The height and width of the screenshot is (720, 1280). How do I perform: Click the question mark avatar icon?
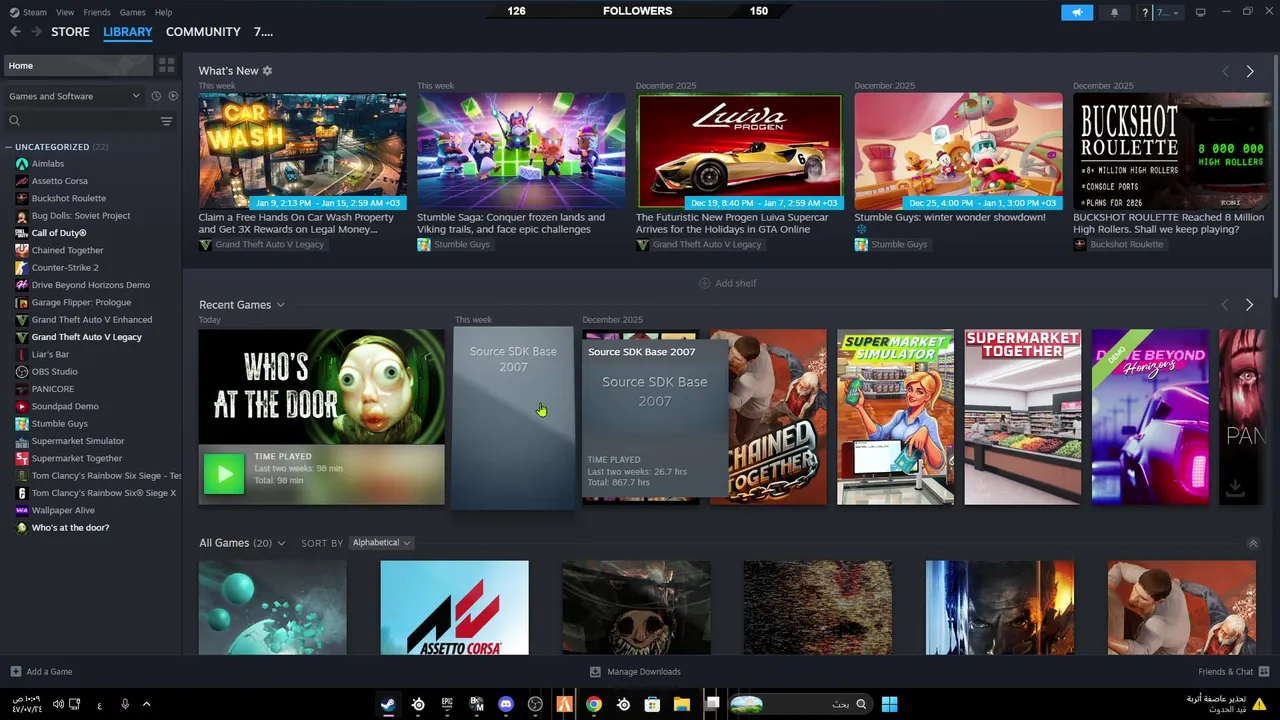click(x=1145, y=12)
